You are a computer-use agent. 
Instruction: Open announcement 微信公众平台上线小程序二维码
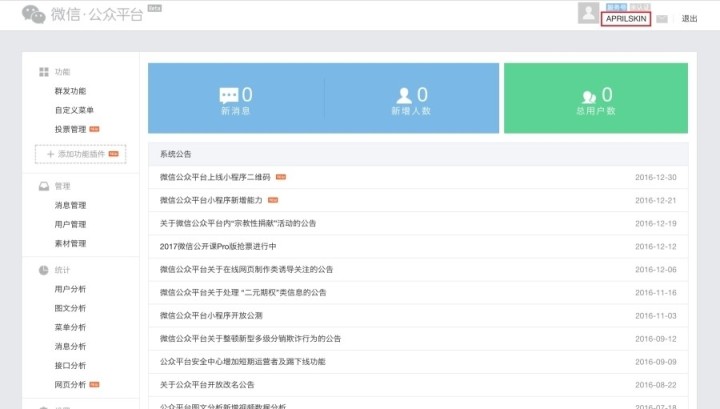(215, 177)
